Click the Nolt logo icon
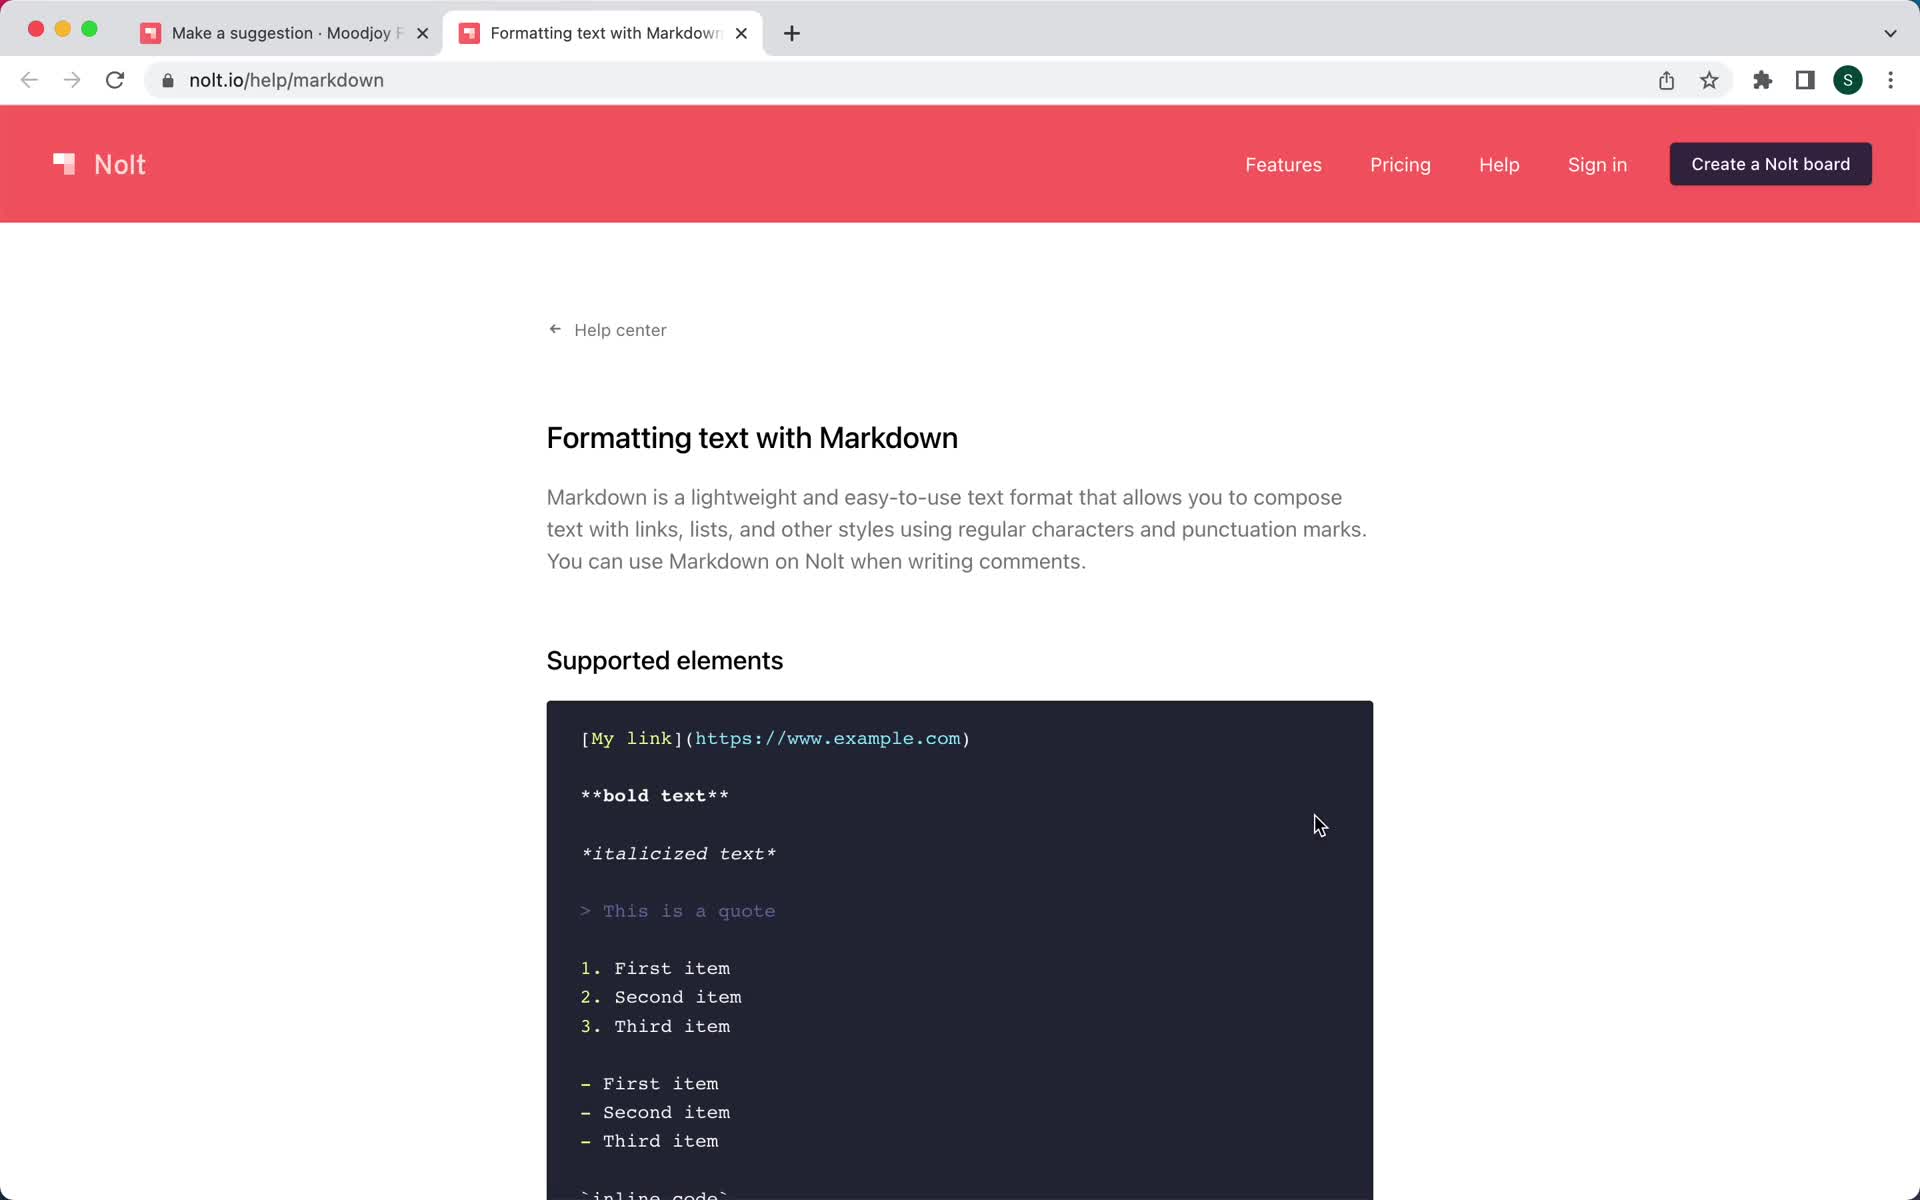 point(64,165)
